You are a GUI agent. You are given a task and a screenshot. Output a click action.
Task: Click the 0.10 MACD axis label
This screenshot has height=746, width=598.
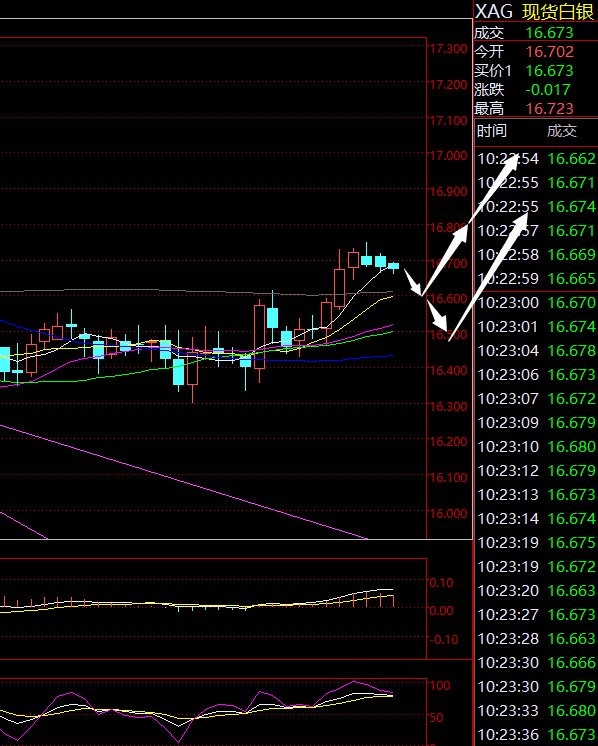point(441,582)
